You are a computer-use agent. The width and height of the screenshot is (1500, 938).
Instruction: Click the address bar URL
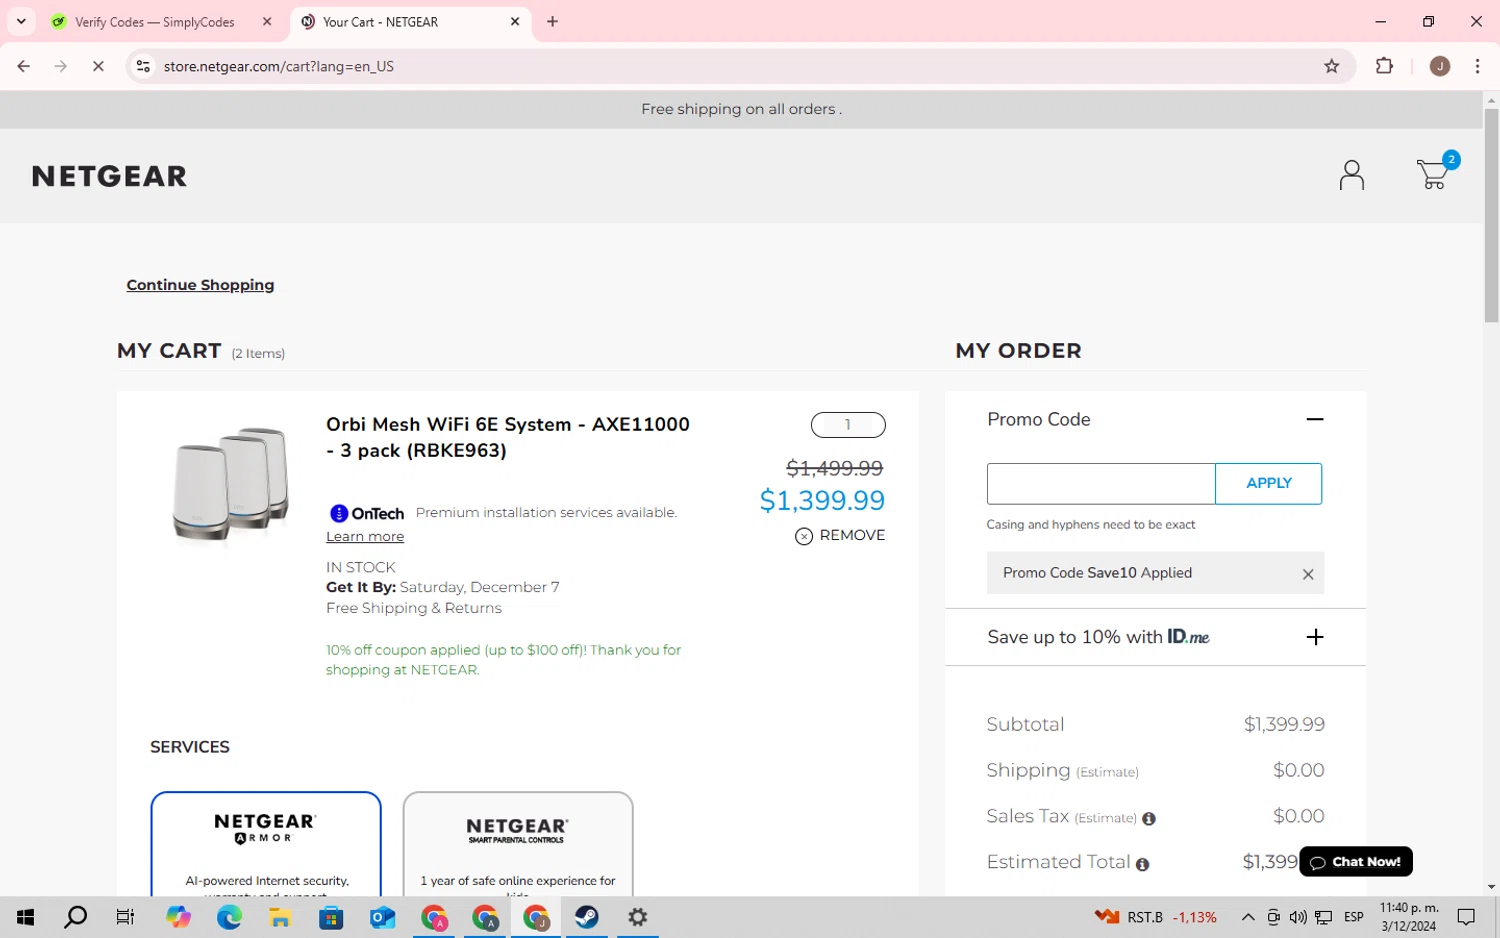click(279, 66)
